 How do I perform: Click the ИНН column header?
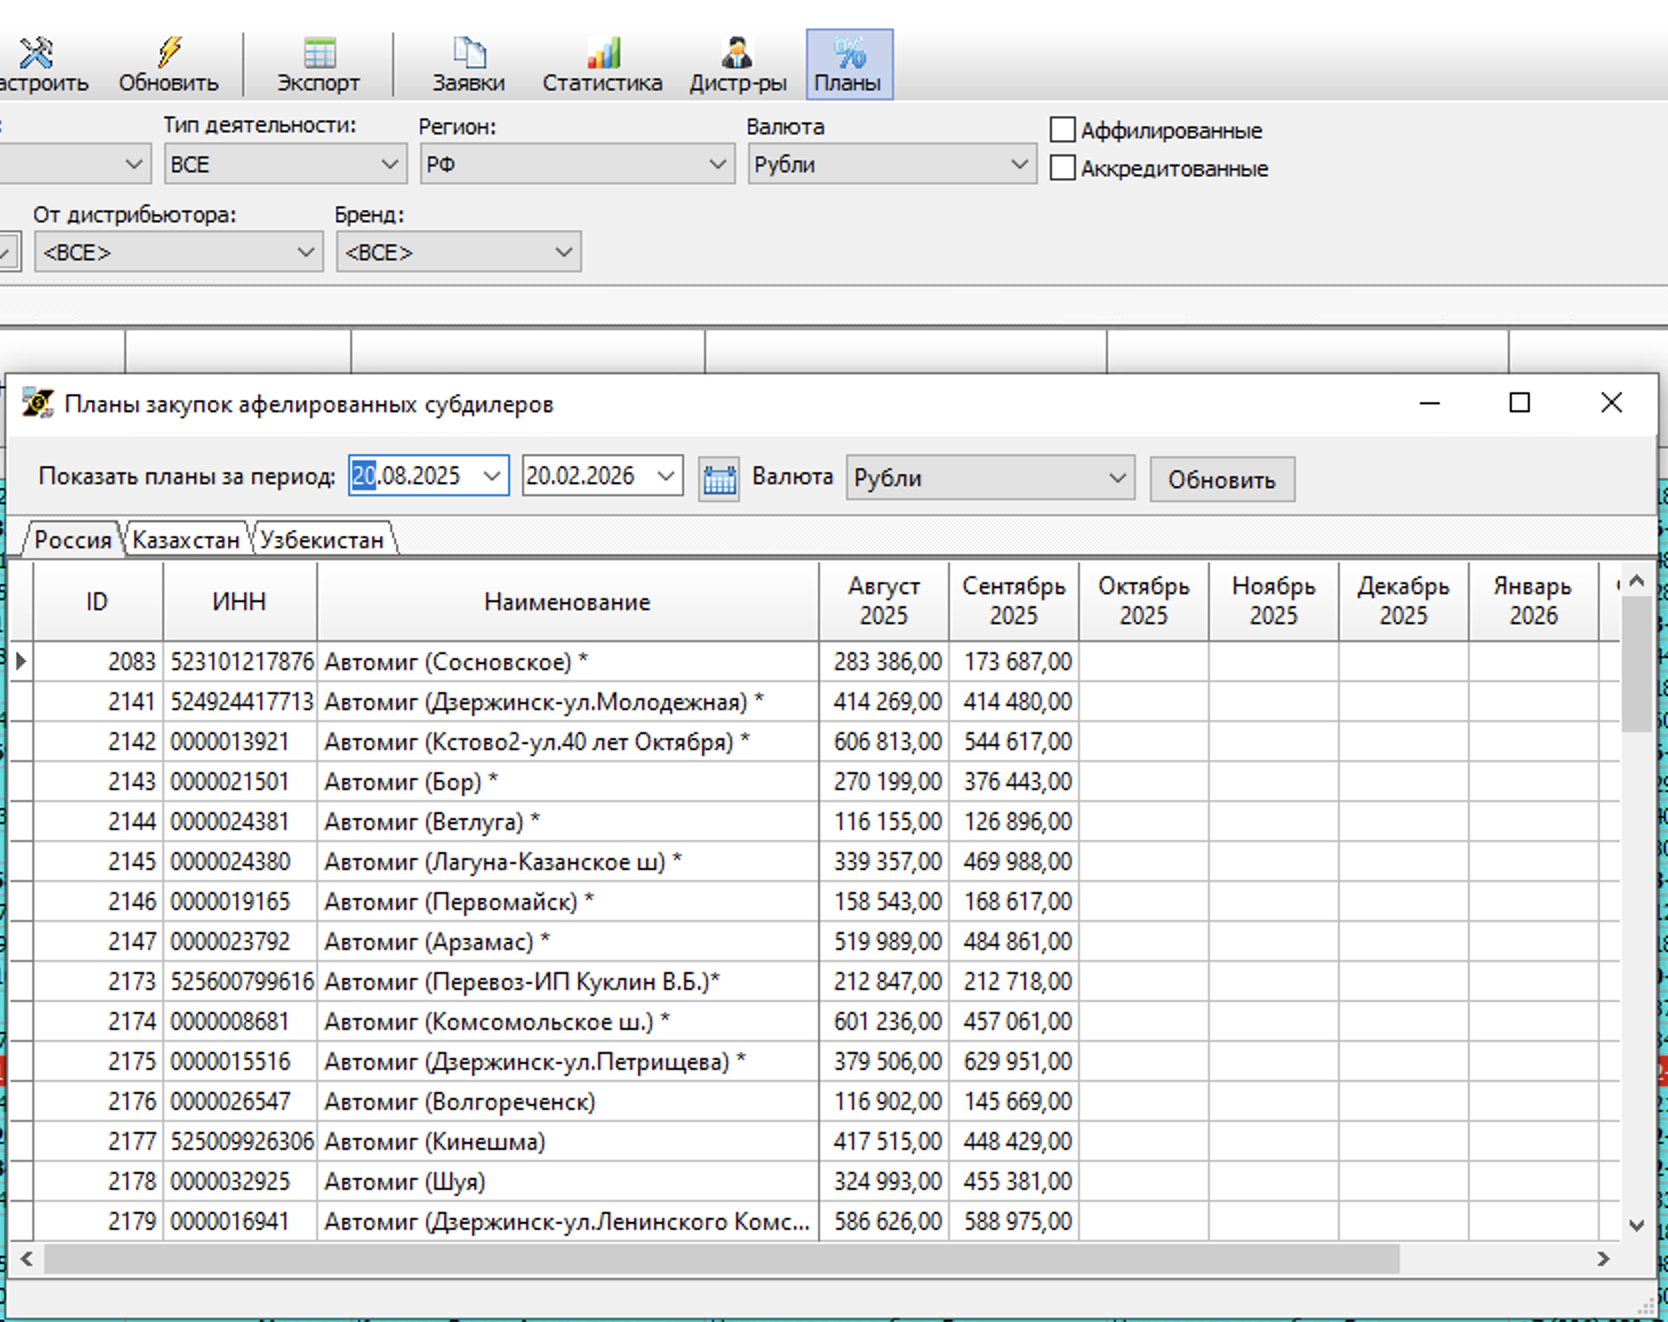click(240, 601)
